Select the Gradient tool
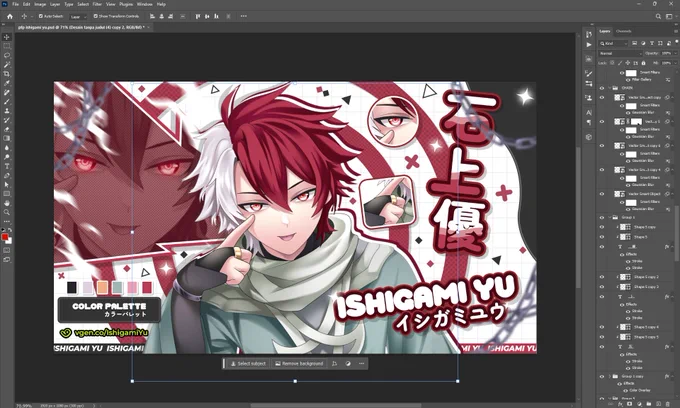 (7, 138)
